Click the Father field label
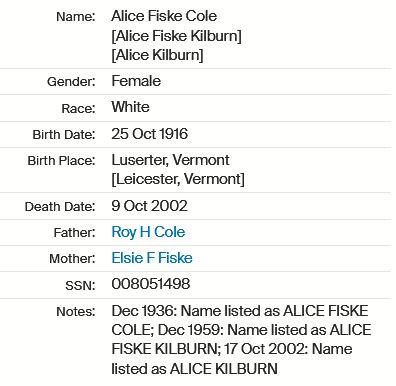This screenshot has width=396, height=386. tap(74, 233)
